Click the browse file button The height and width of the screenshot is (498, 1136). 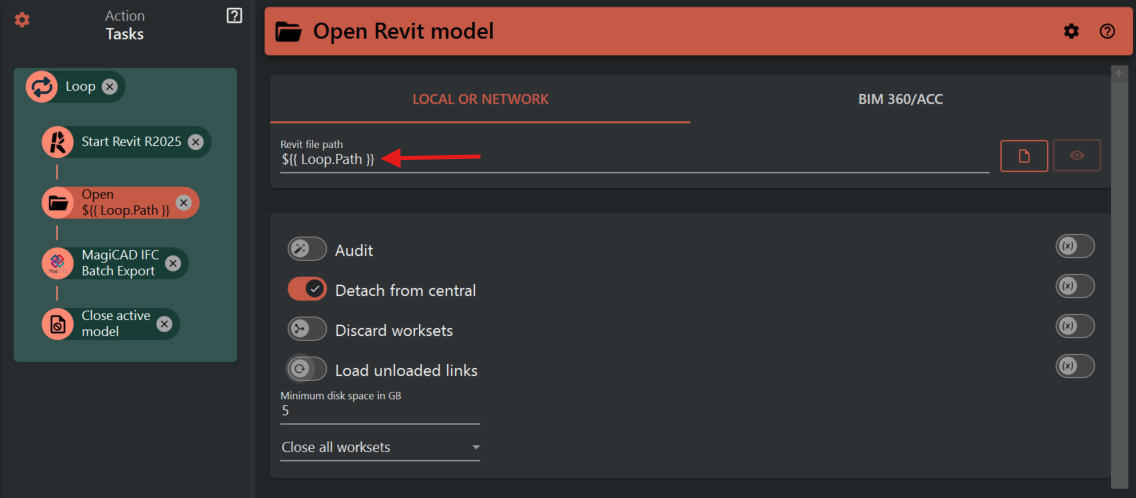[x=1024, y=156]
